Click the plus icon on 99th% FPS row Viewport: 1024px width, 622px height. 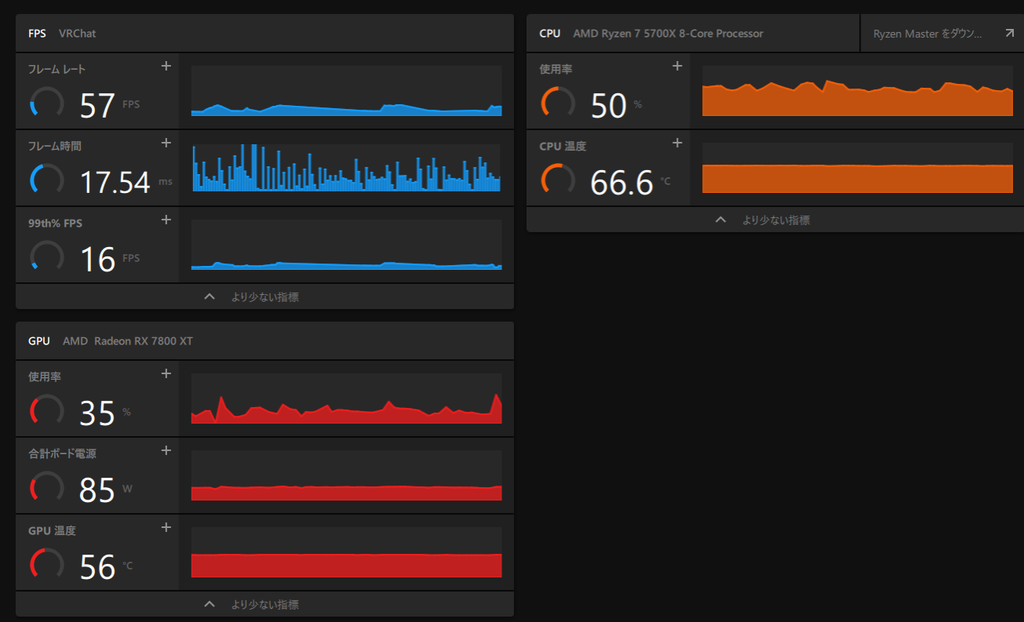[x=166, y=220]
